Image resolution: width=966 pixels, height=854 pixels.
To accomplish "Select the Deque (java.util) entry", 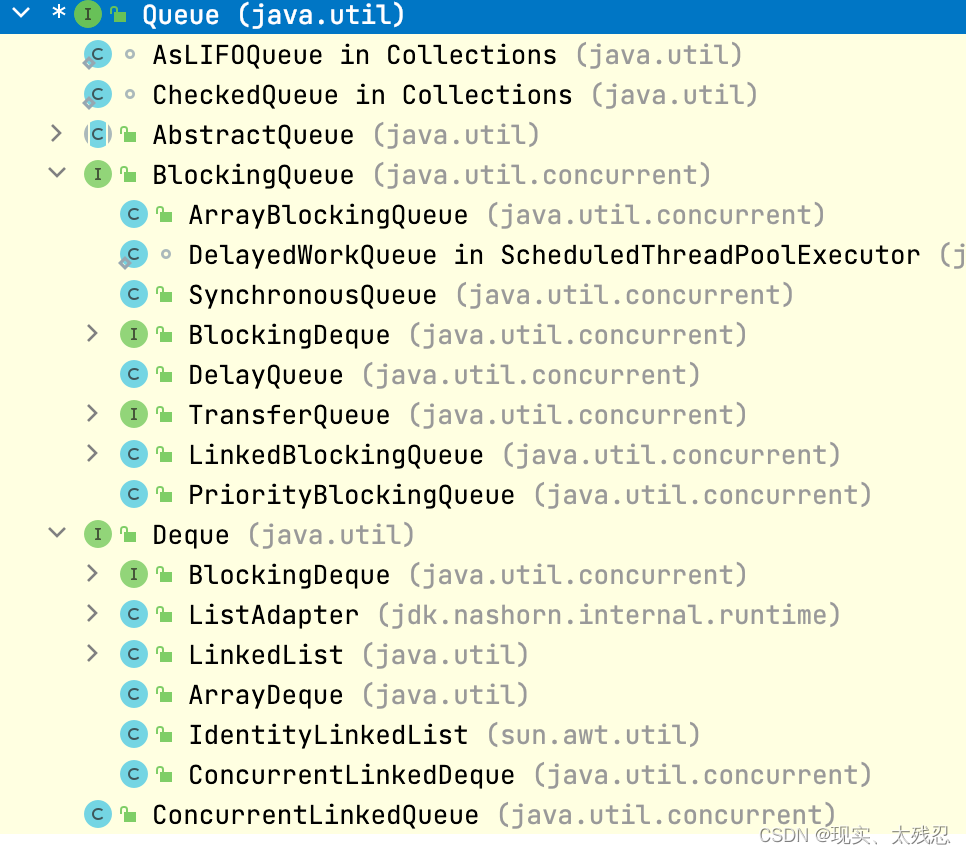I will (x=283, y=535).
